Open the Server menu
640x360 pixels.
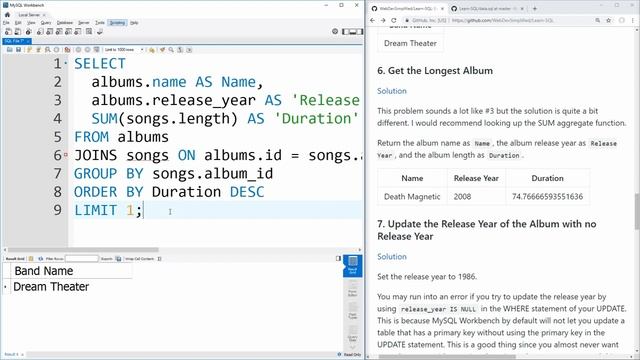84,23
